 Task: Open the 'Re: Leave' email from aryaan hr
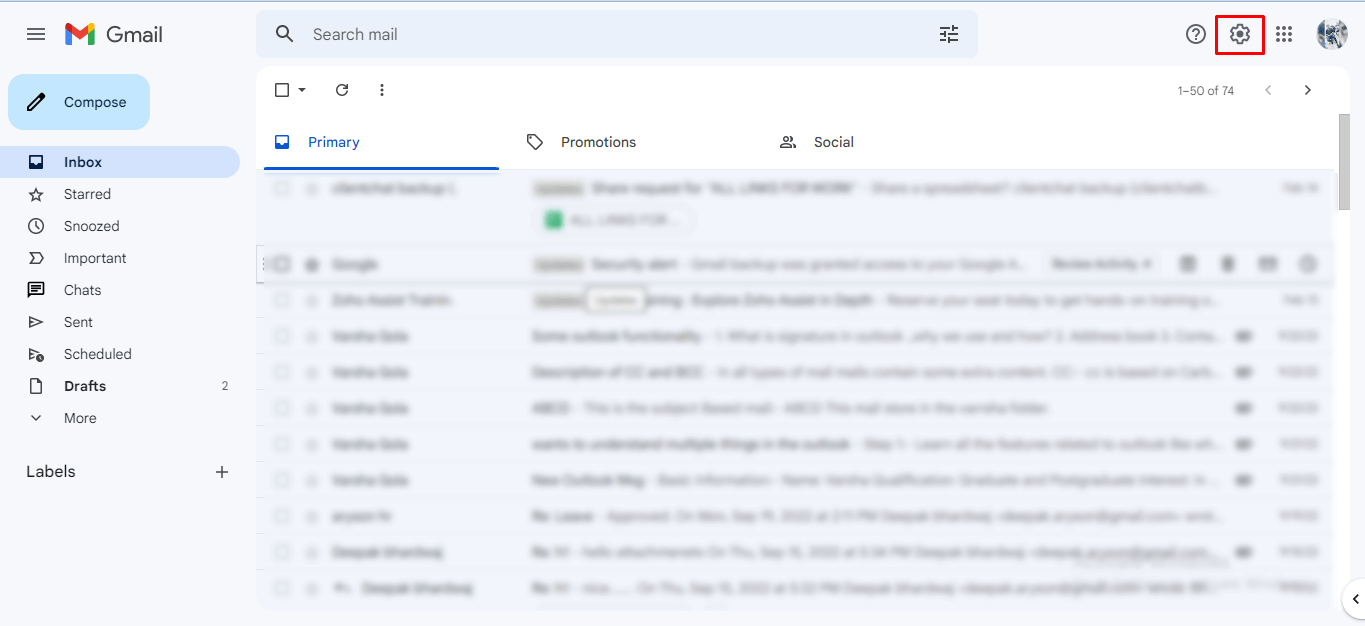click(794, 516)
